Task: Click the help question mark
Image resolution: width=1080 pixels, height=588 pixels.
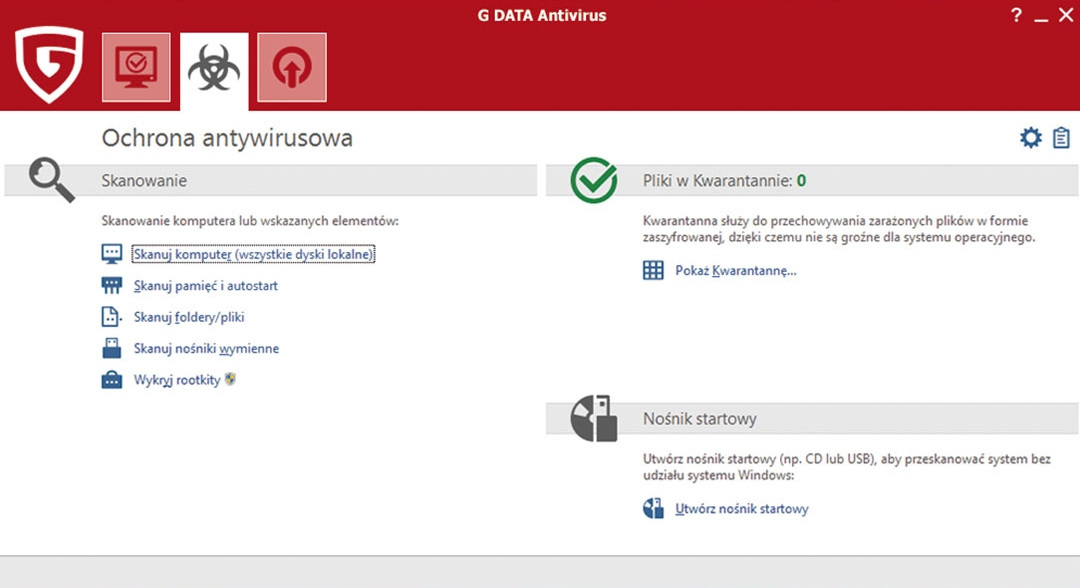Action: (1016, 15)
